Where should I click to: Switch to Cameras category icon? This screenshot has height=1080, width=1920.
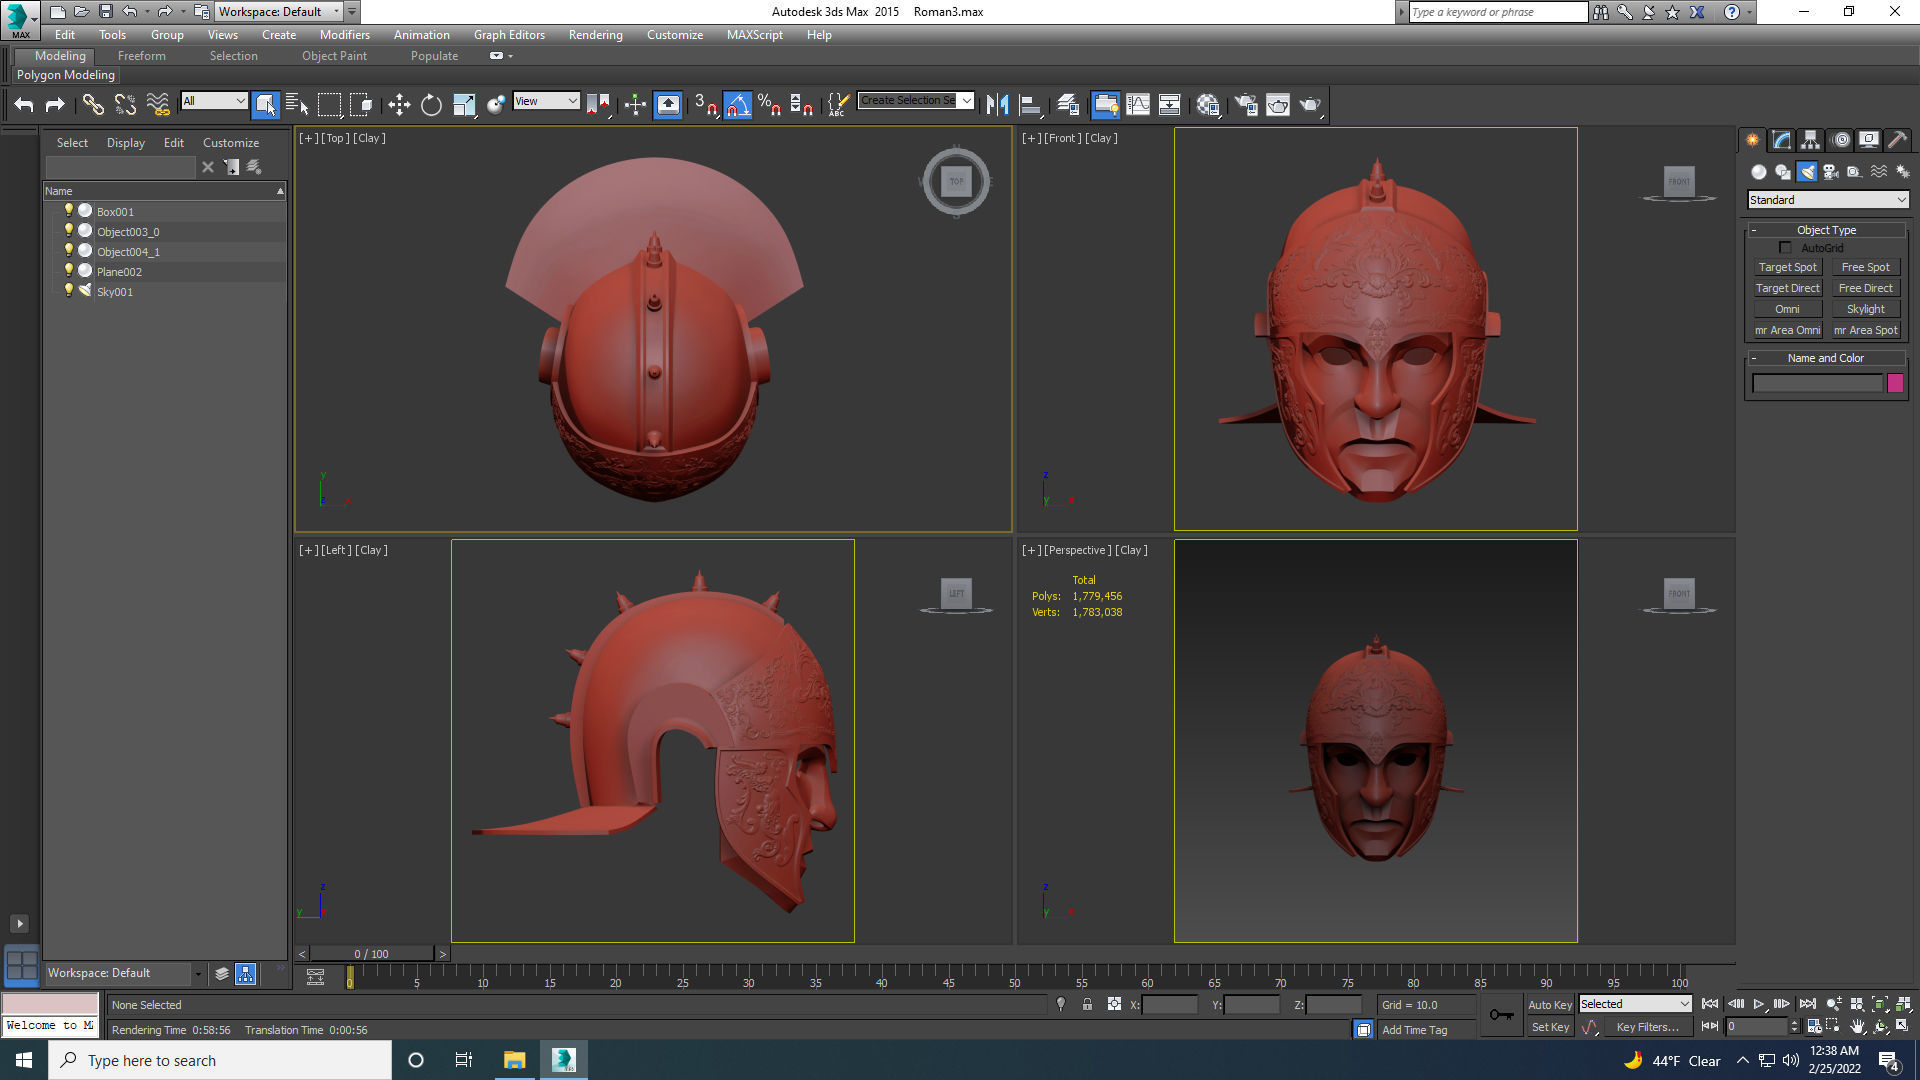click(x=1831, y=172)
